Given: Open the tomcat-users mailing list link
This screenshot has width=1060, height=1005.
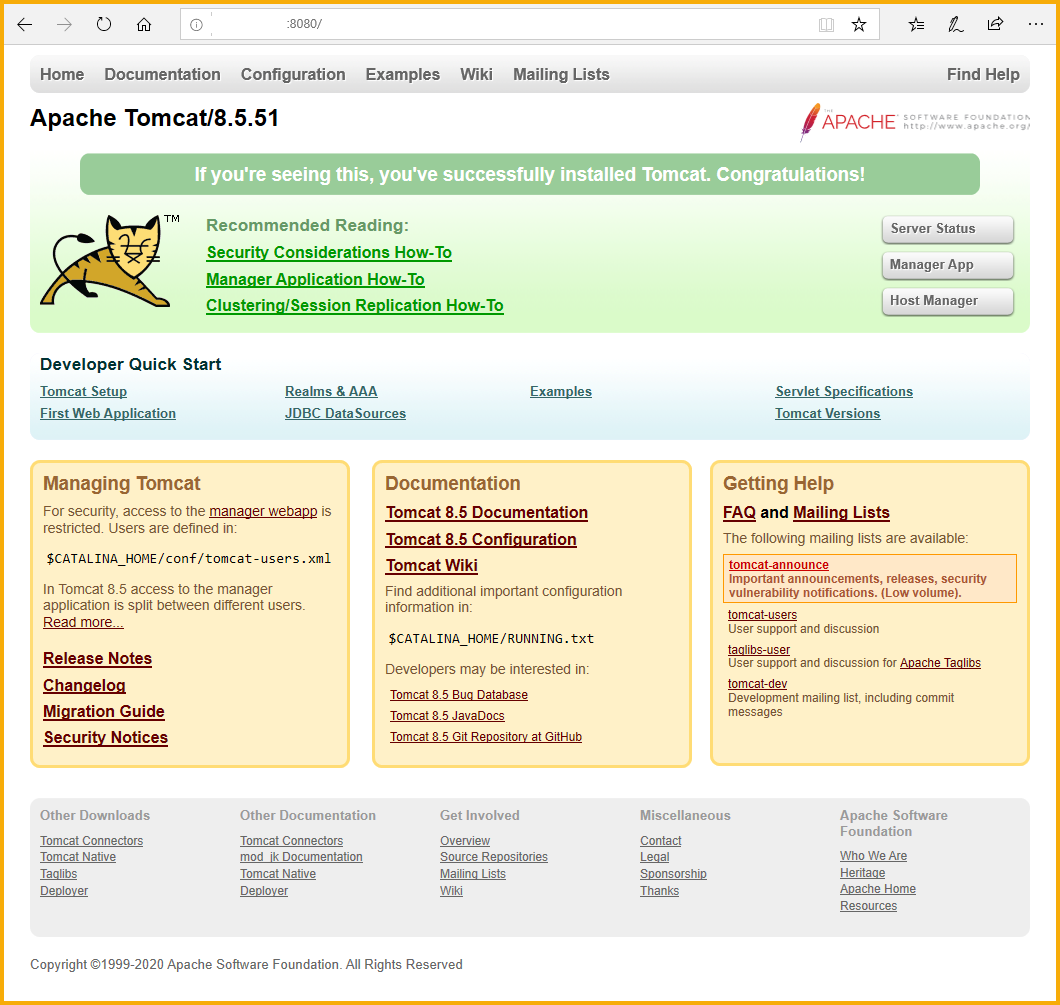Looking at the screenshot, I should [x=762, y=615].
